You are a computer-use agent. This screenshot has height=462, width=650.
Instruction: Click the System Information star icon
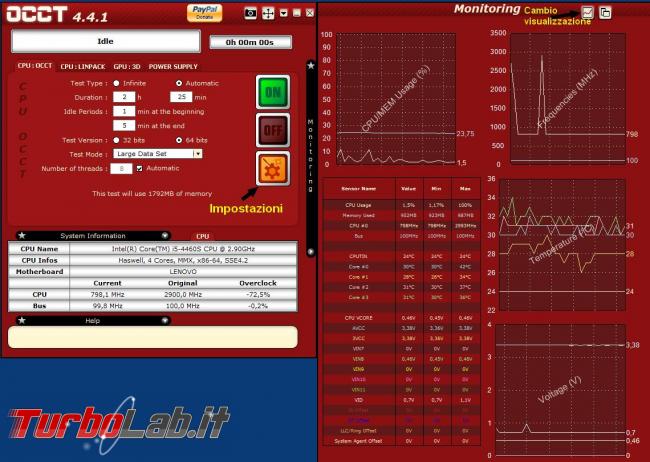22,236
